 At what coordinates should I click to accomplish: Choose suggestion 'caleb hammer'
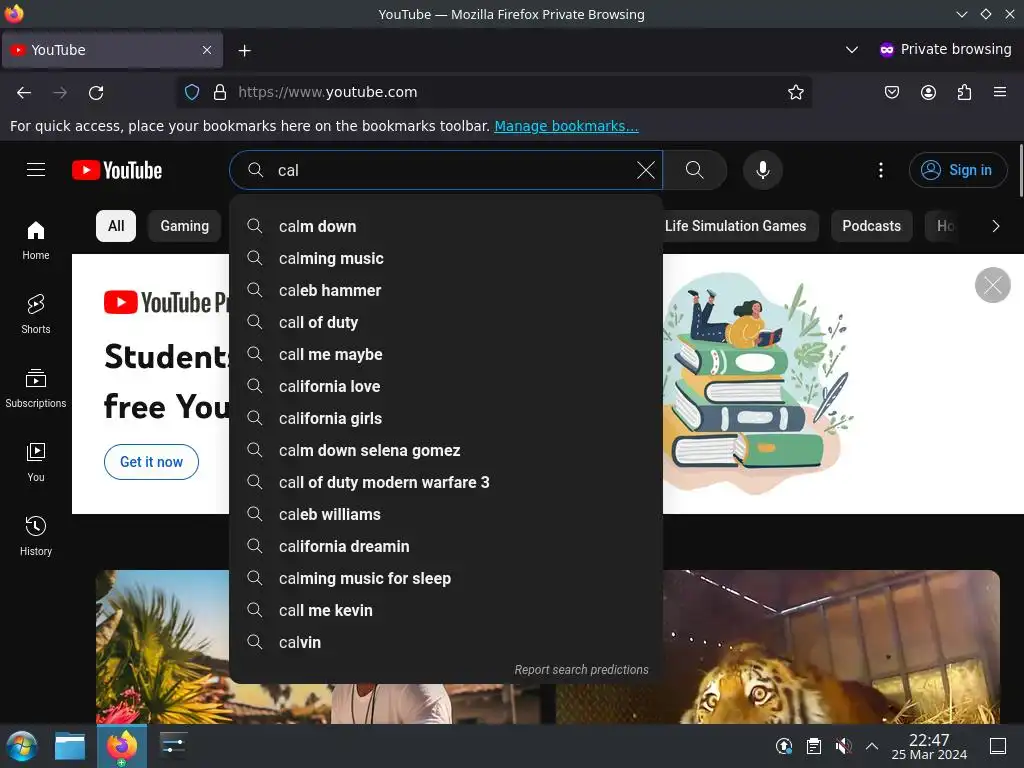(x=446, y=291)
